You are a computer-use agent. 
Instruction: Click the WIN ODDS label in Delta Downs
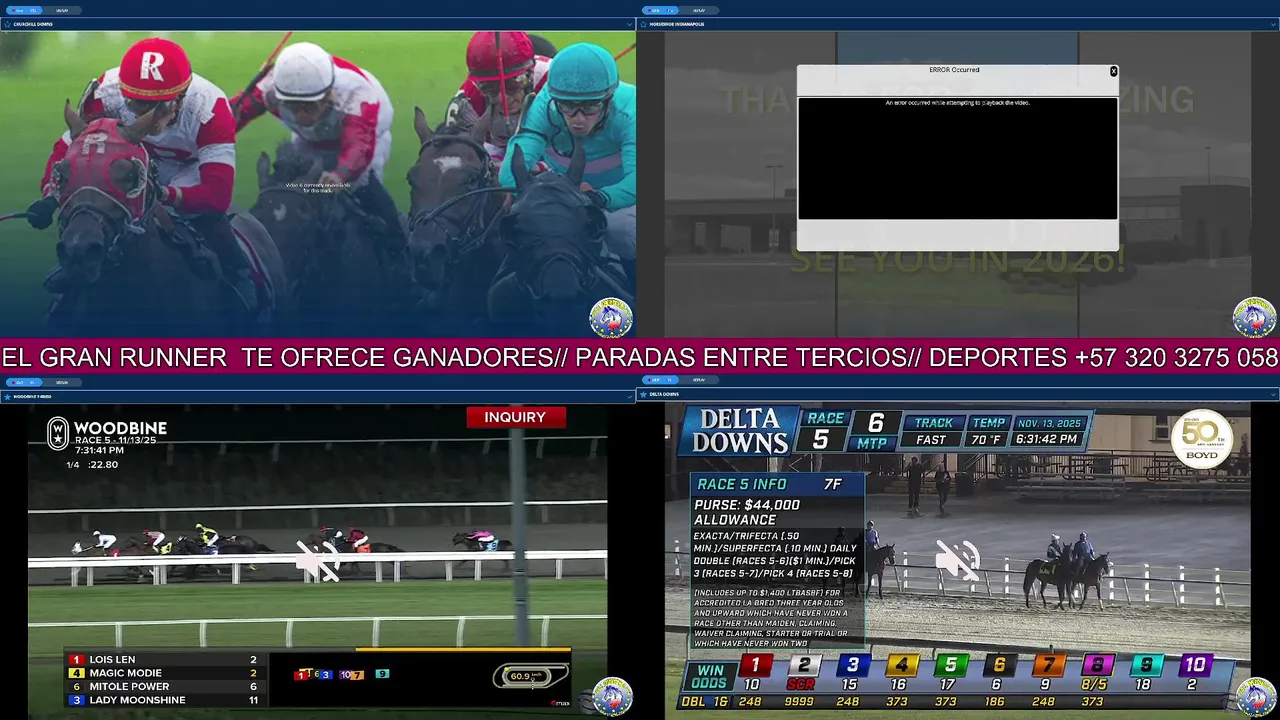click(x=711, y=677)
